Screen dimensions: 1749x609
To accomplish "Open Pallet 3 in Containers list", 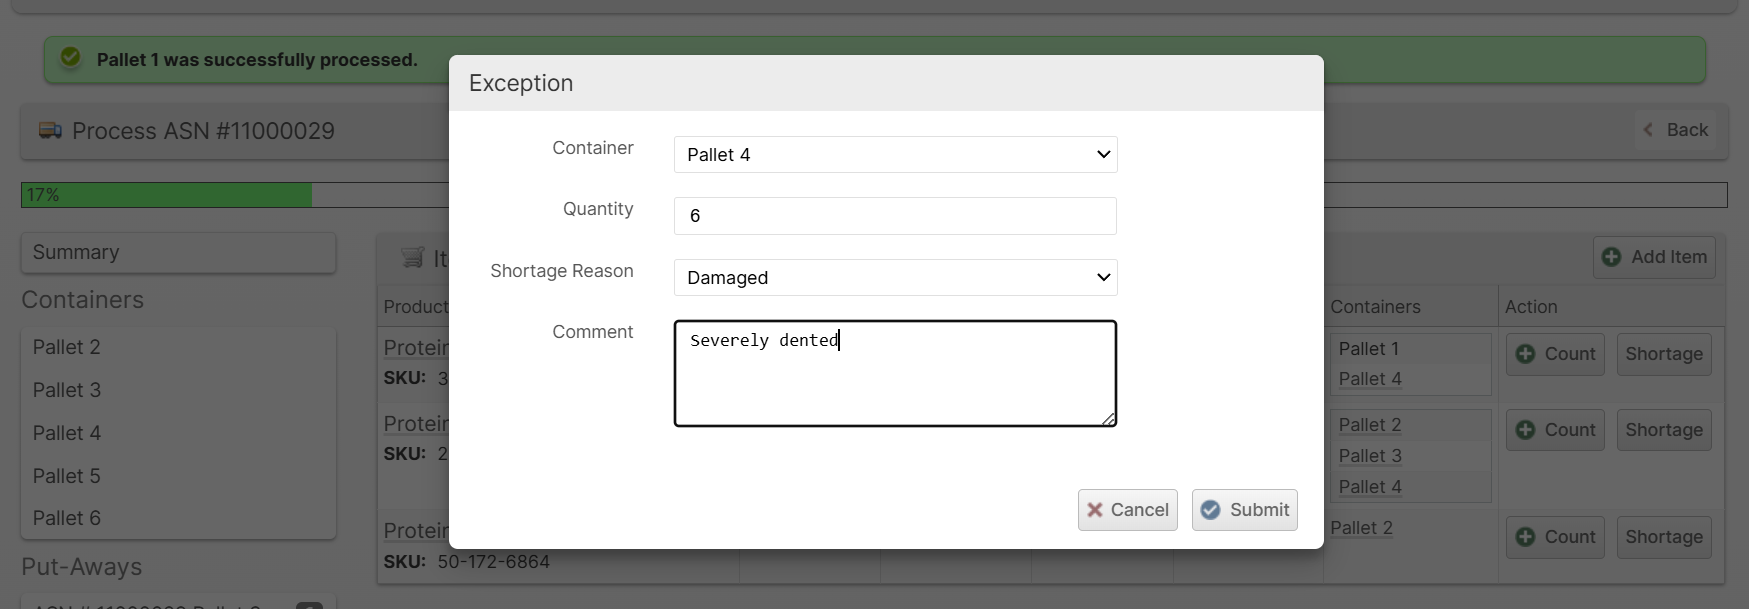I will (67, 390).
